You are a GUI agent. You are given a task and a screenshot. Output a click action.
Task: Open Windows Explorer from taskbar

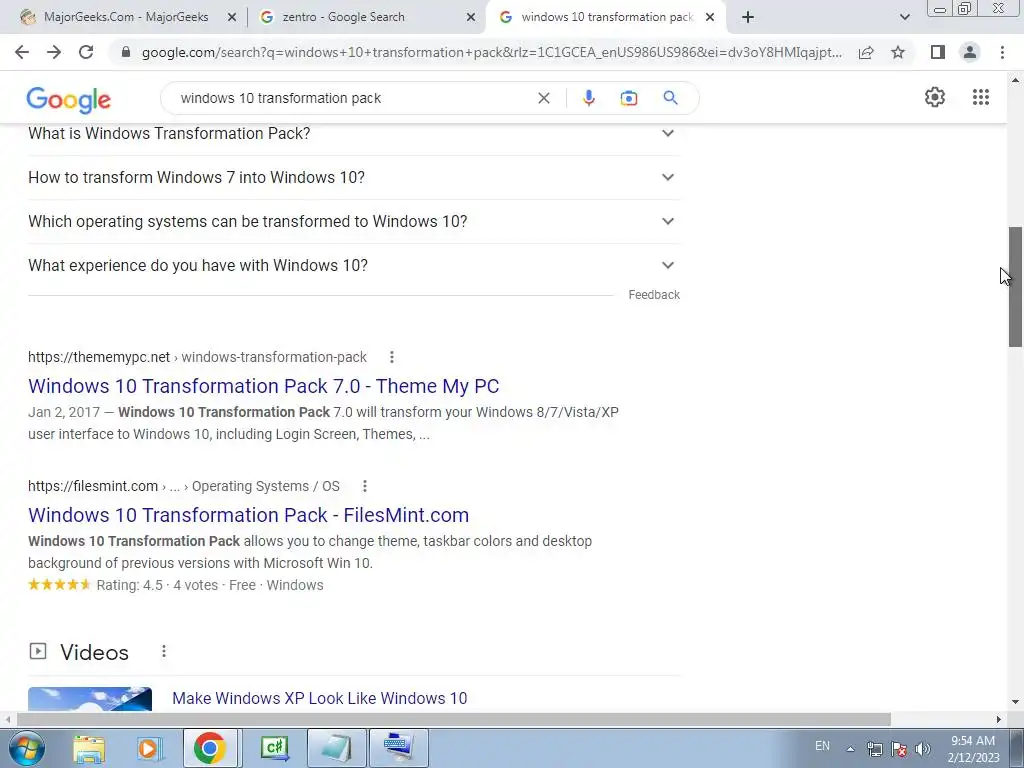(89, 748)
